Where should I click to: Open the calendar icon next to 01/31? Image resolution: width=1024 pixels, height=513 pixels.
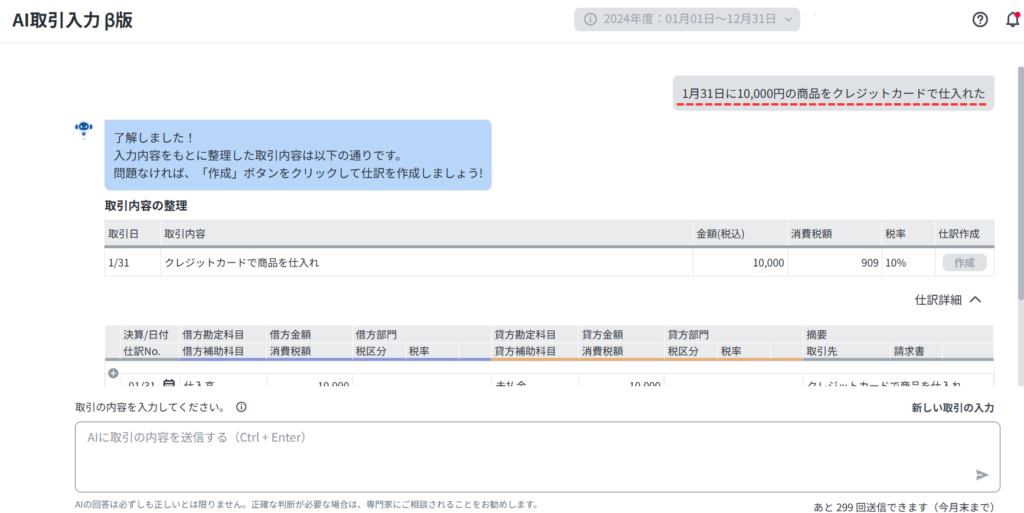pos(168,385)
